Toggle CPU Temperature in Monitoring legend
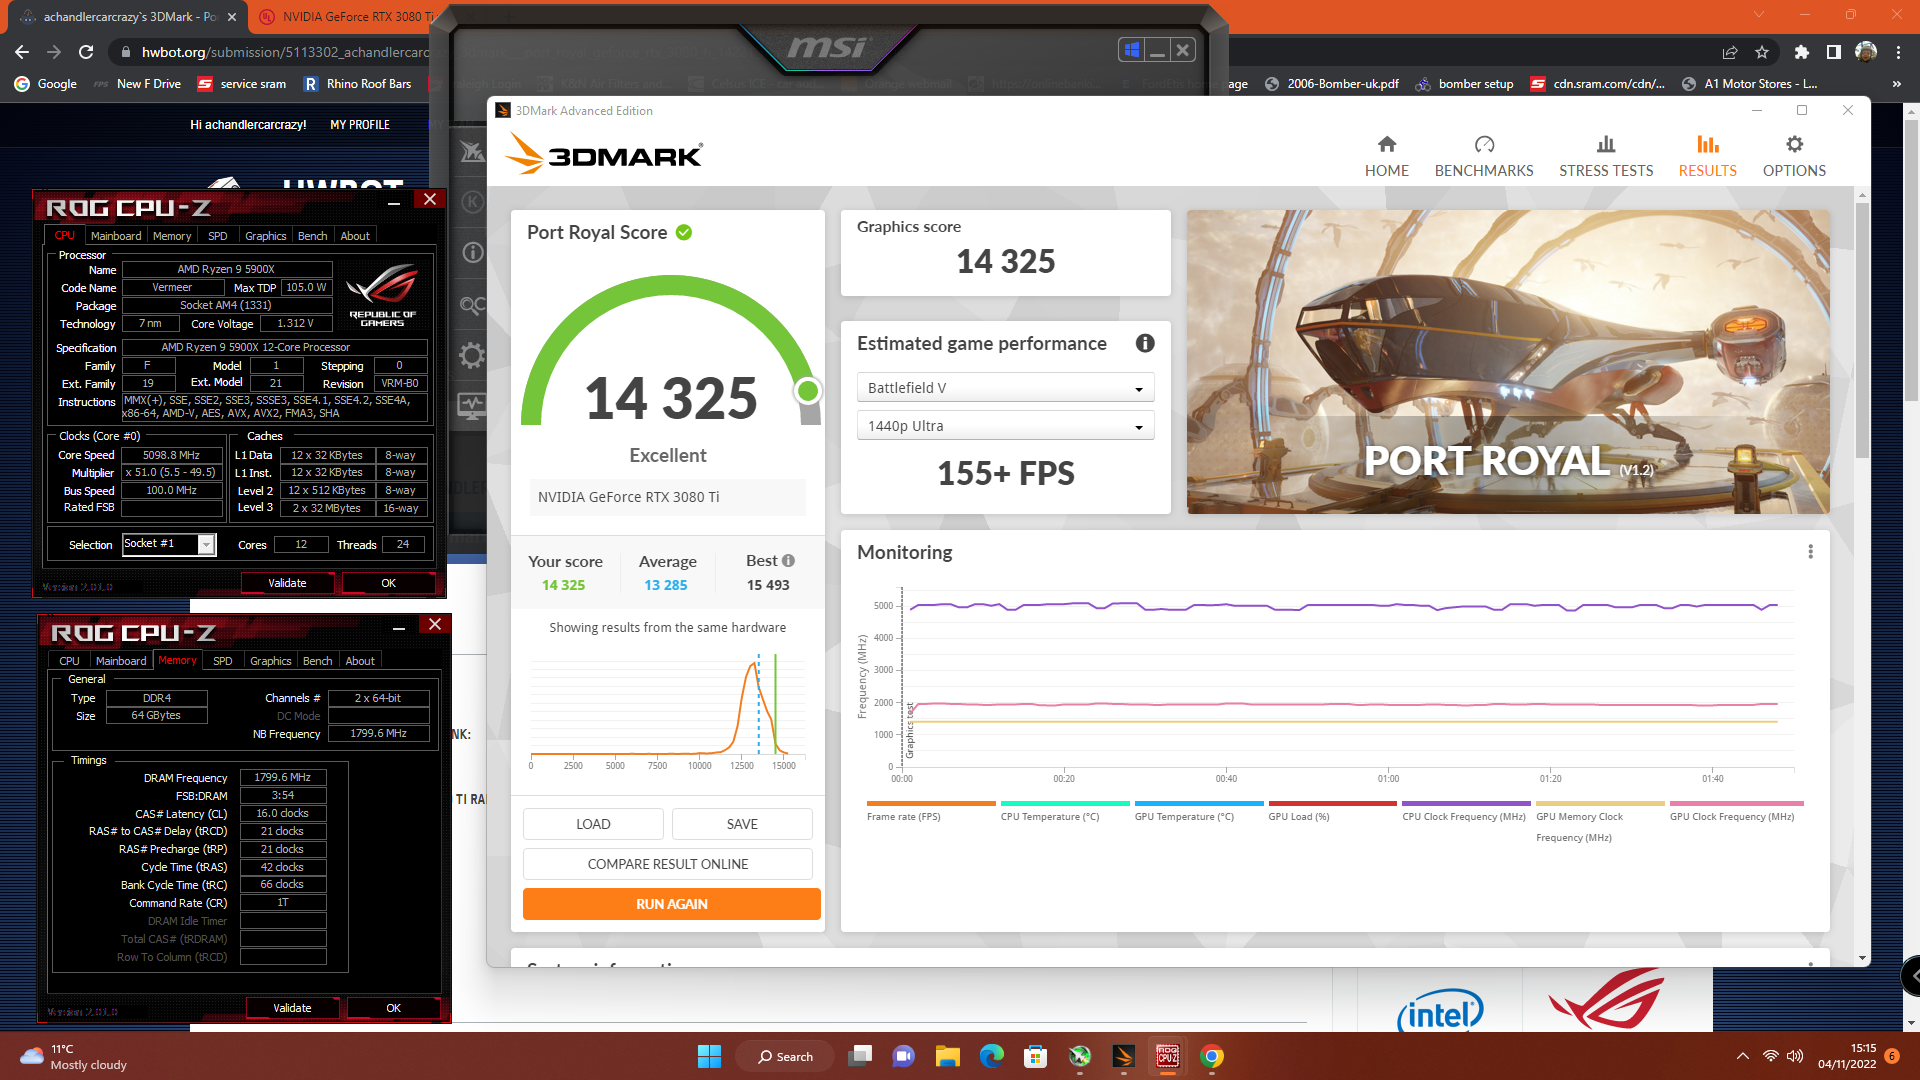 pyautogui.click(x=1064, y=811)
